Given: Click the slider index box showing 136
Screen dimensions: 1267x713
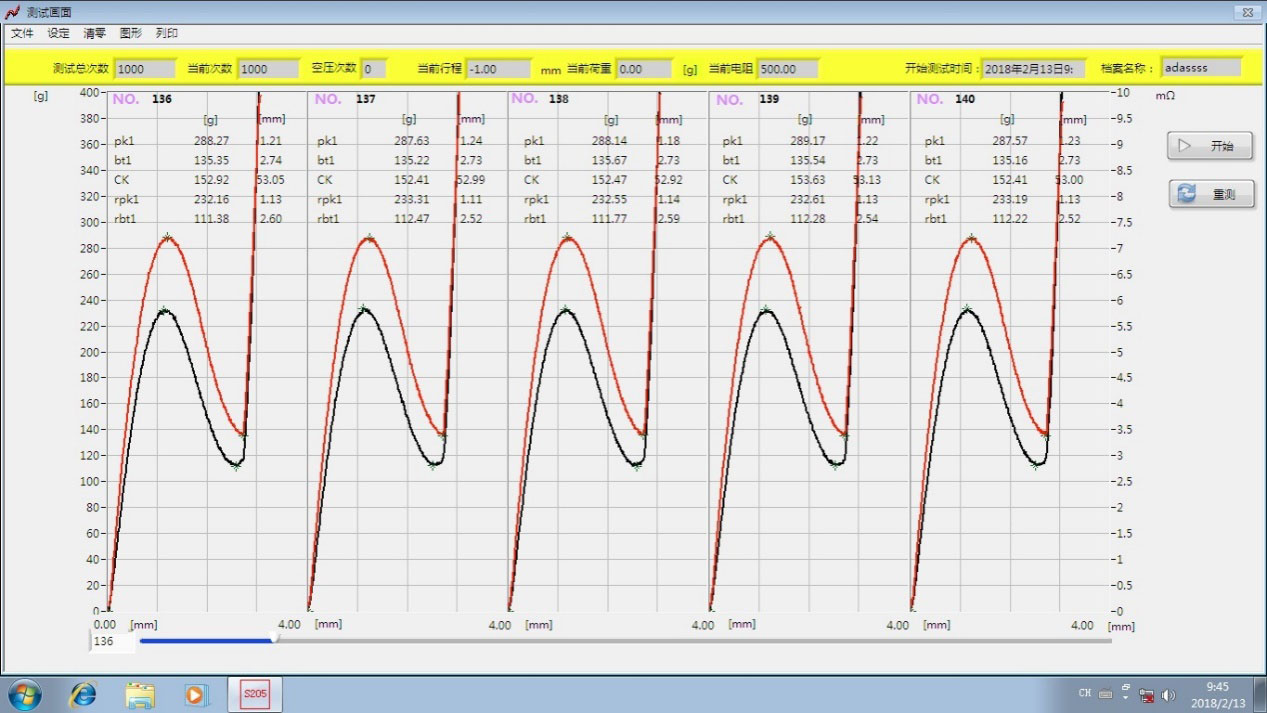Looking at the screenshot, I should click(112, 641).
